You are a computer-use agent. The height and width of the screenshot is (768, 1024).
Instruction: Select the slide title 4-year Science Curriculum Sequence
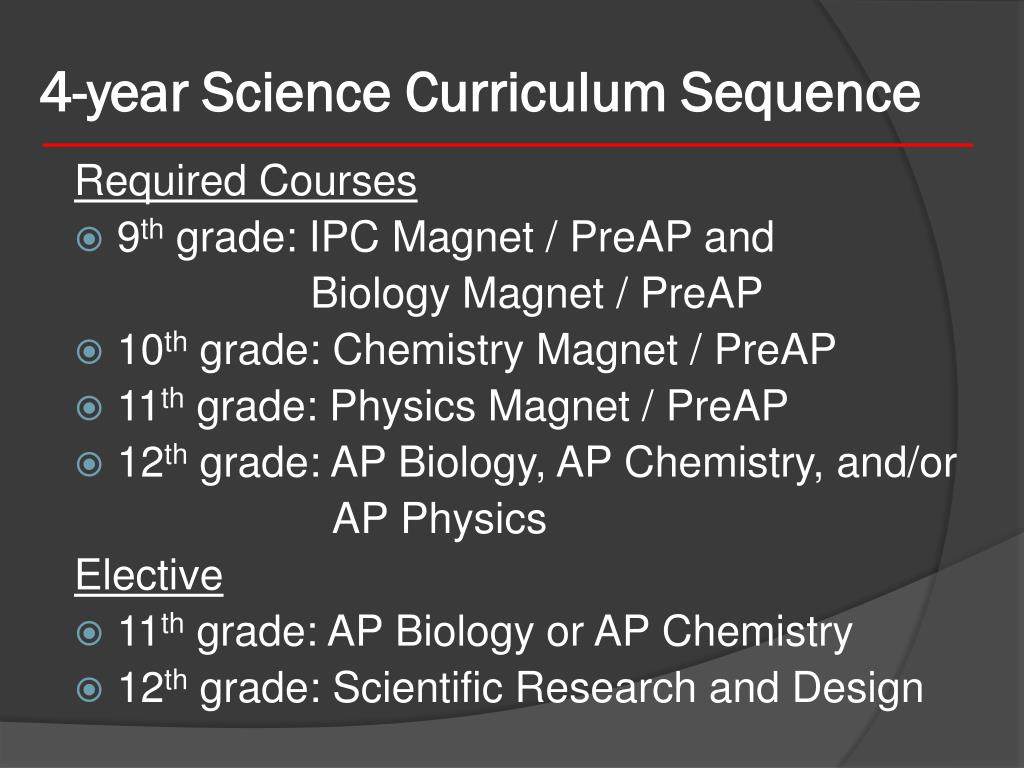point(480,93)
